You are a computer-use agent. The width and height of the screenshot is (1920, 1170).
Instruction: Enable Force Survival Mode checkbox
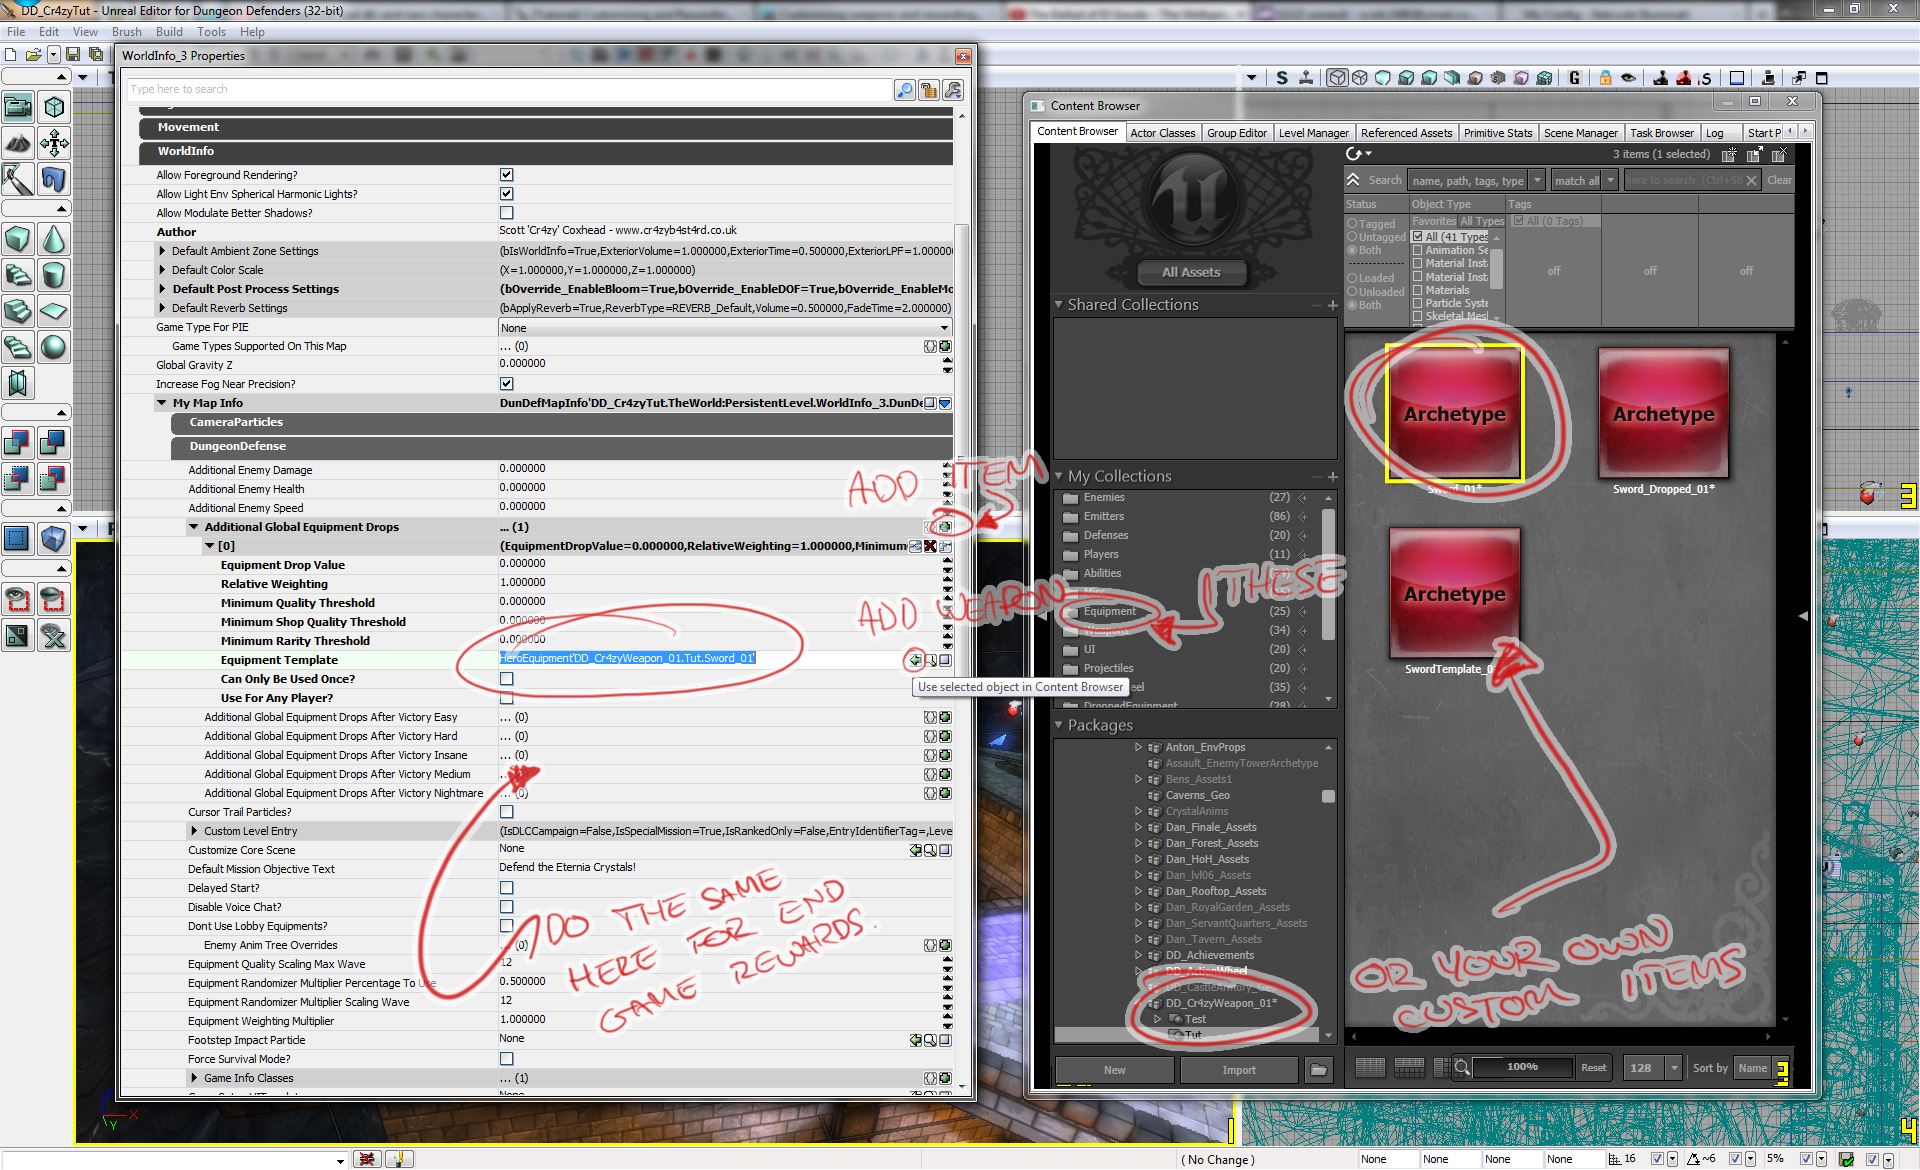click(x=507, y=1059)
